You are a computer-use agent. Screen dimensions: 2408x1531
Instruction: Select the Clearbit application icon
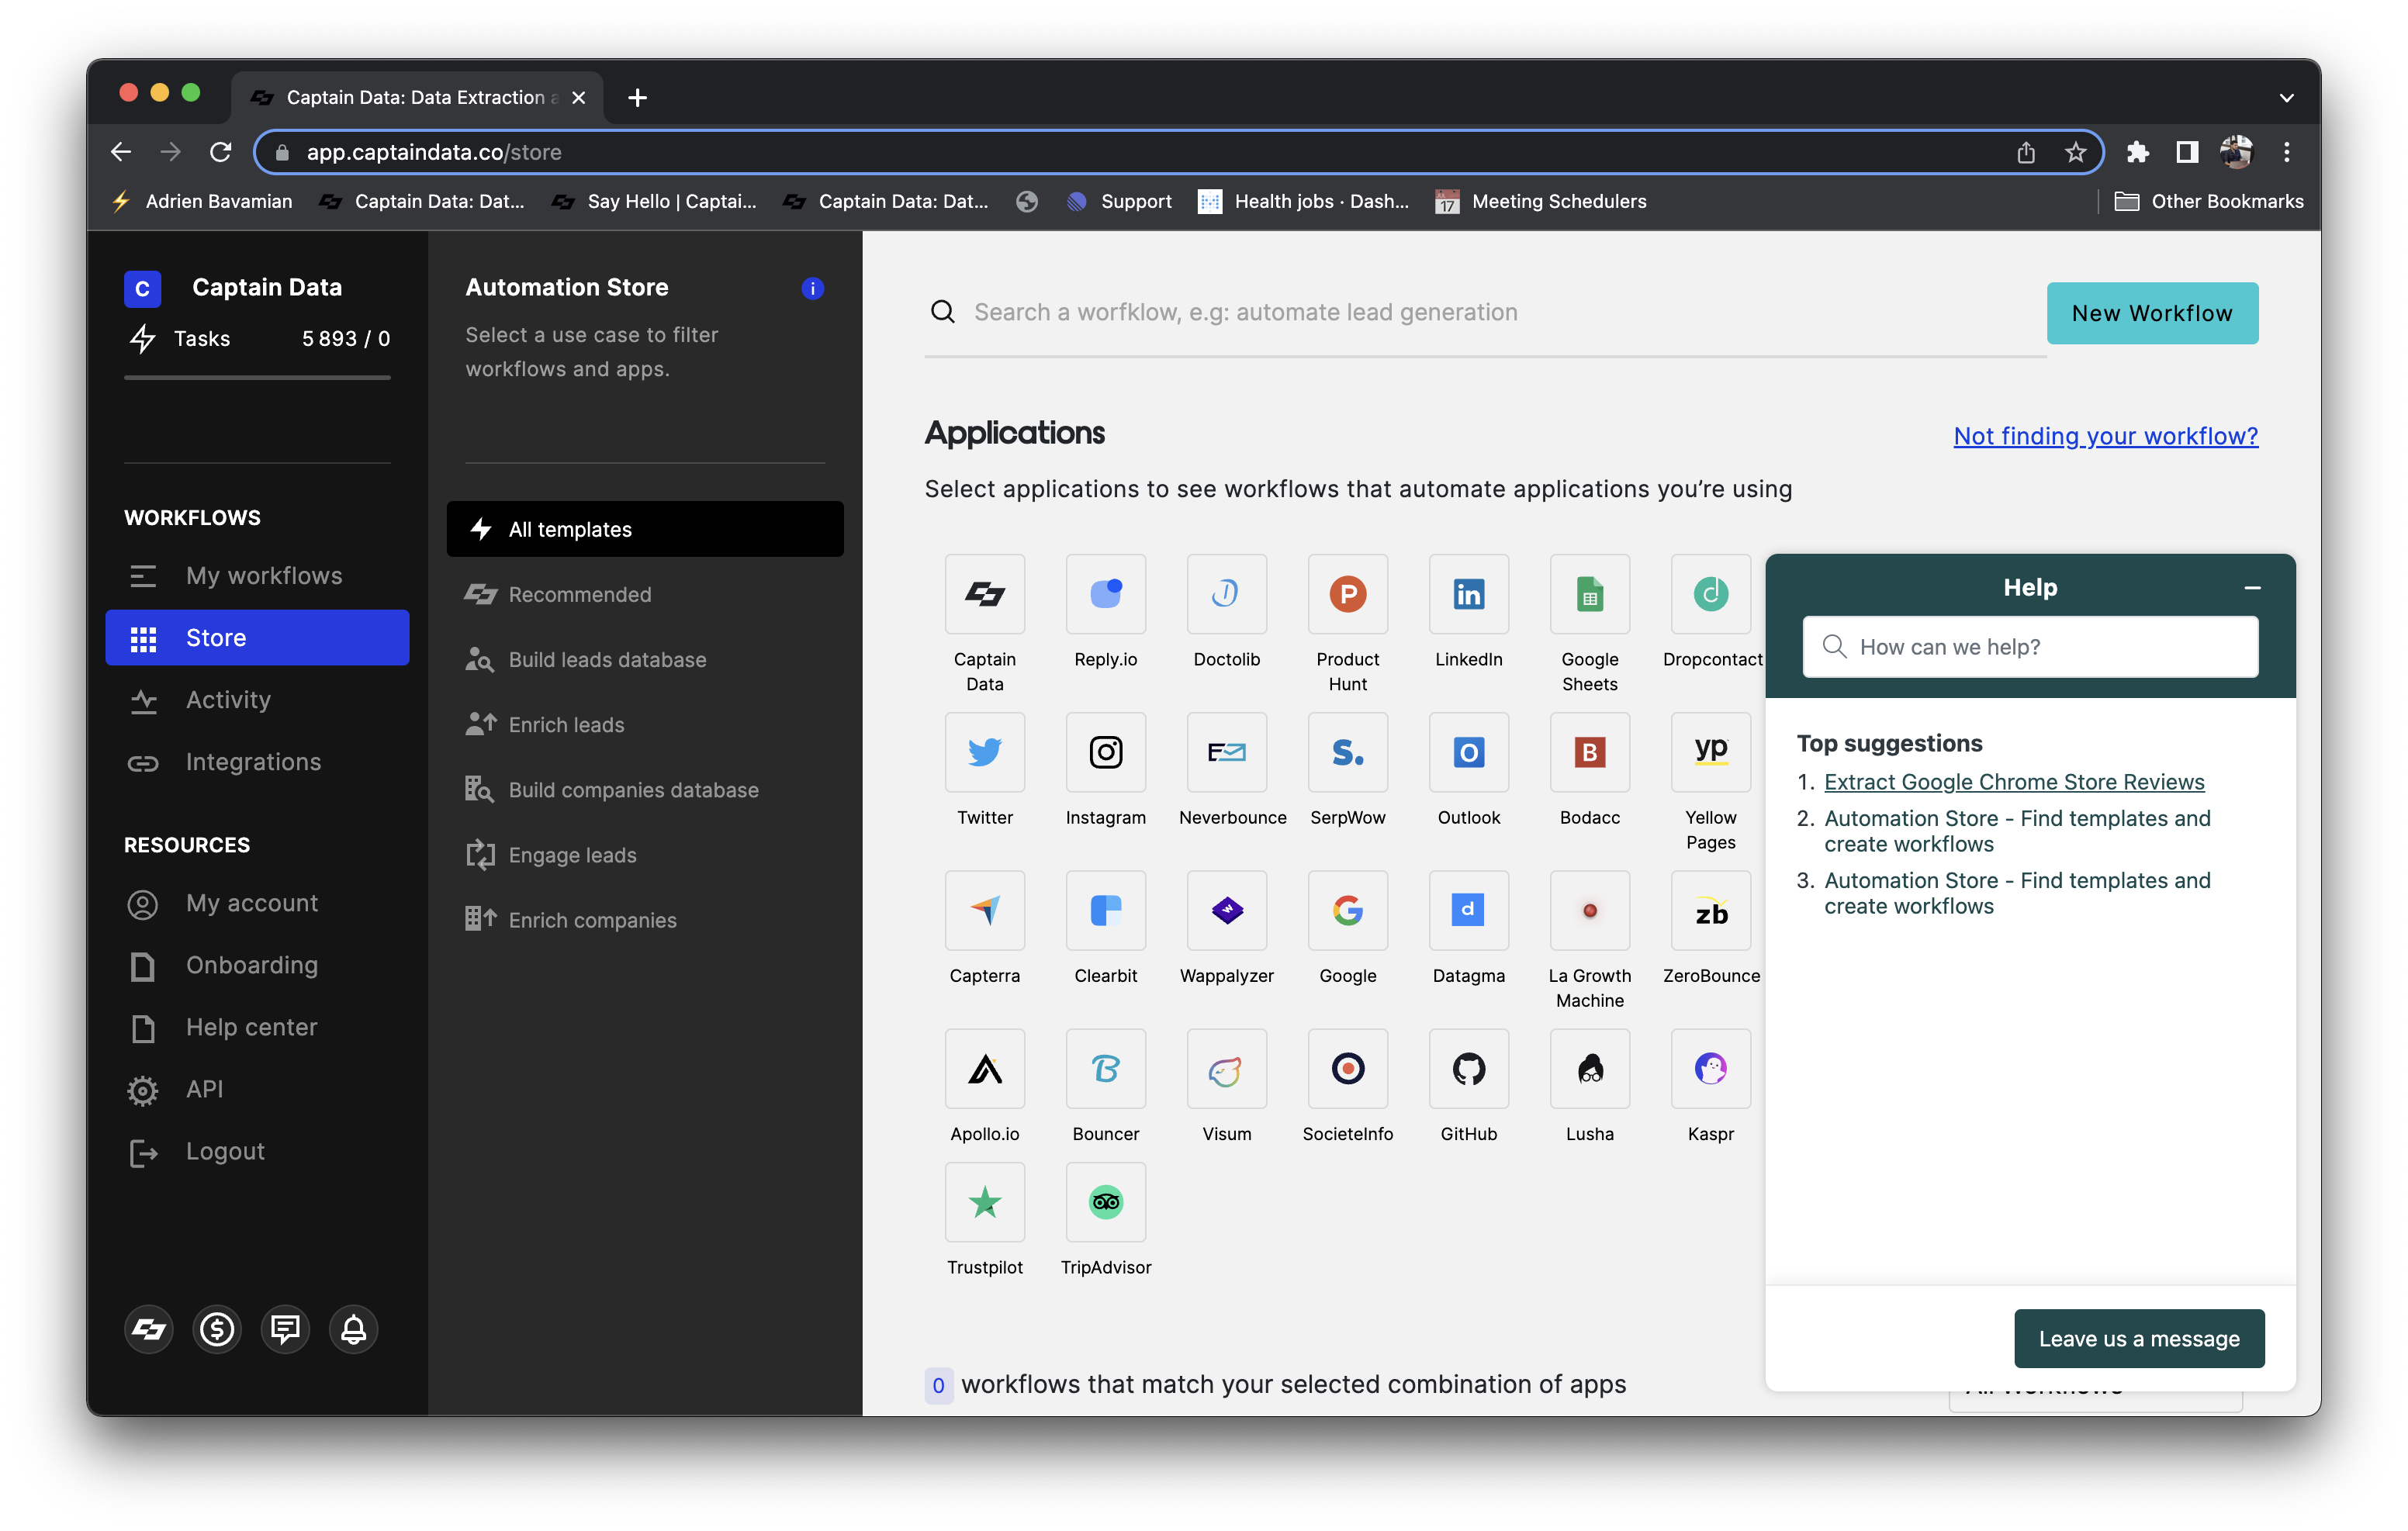coord(1105,910)
